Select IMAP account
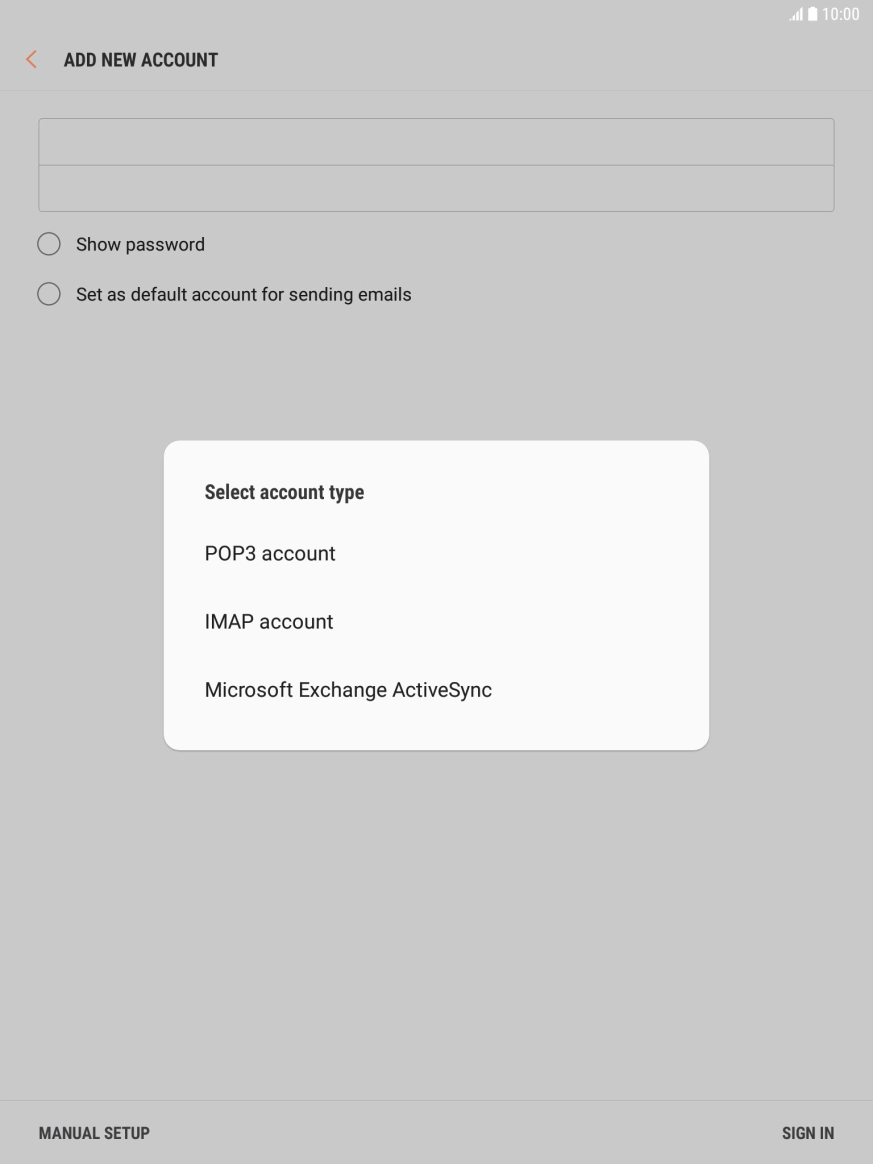Screen dimensions: 873x1164 [269, 621]
